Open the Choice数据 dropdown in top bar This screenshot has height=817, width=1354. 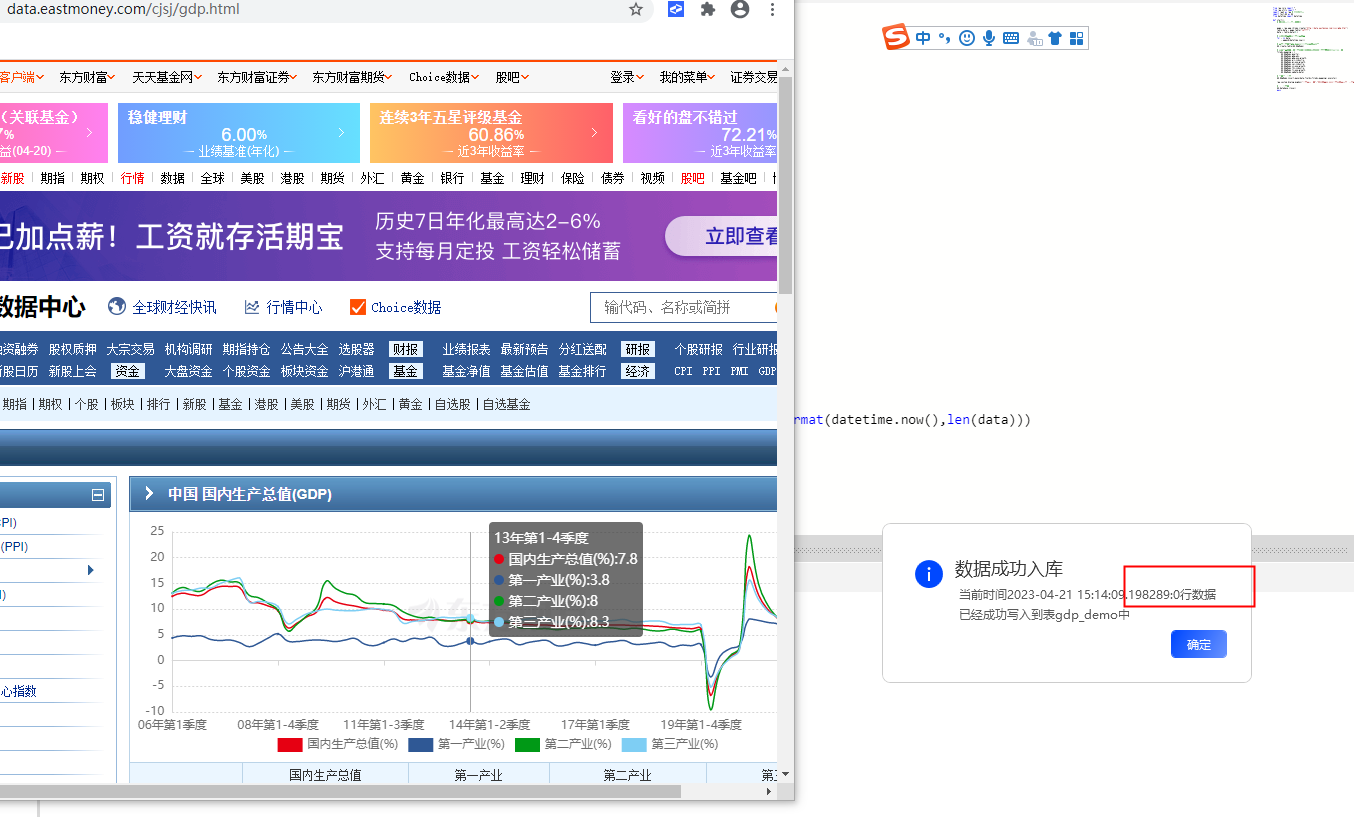click(x=444, y=77)
